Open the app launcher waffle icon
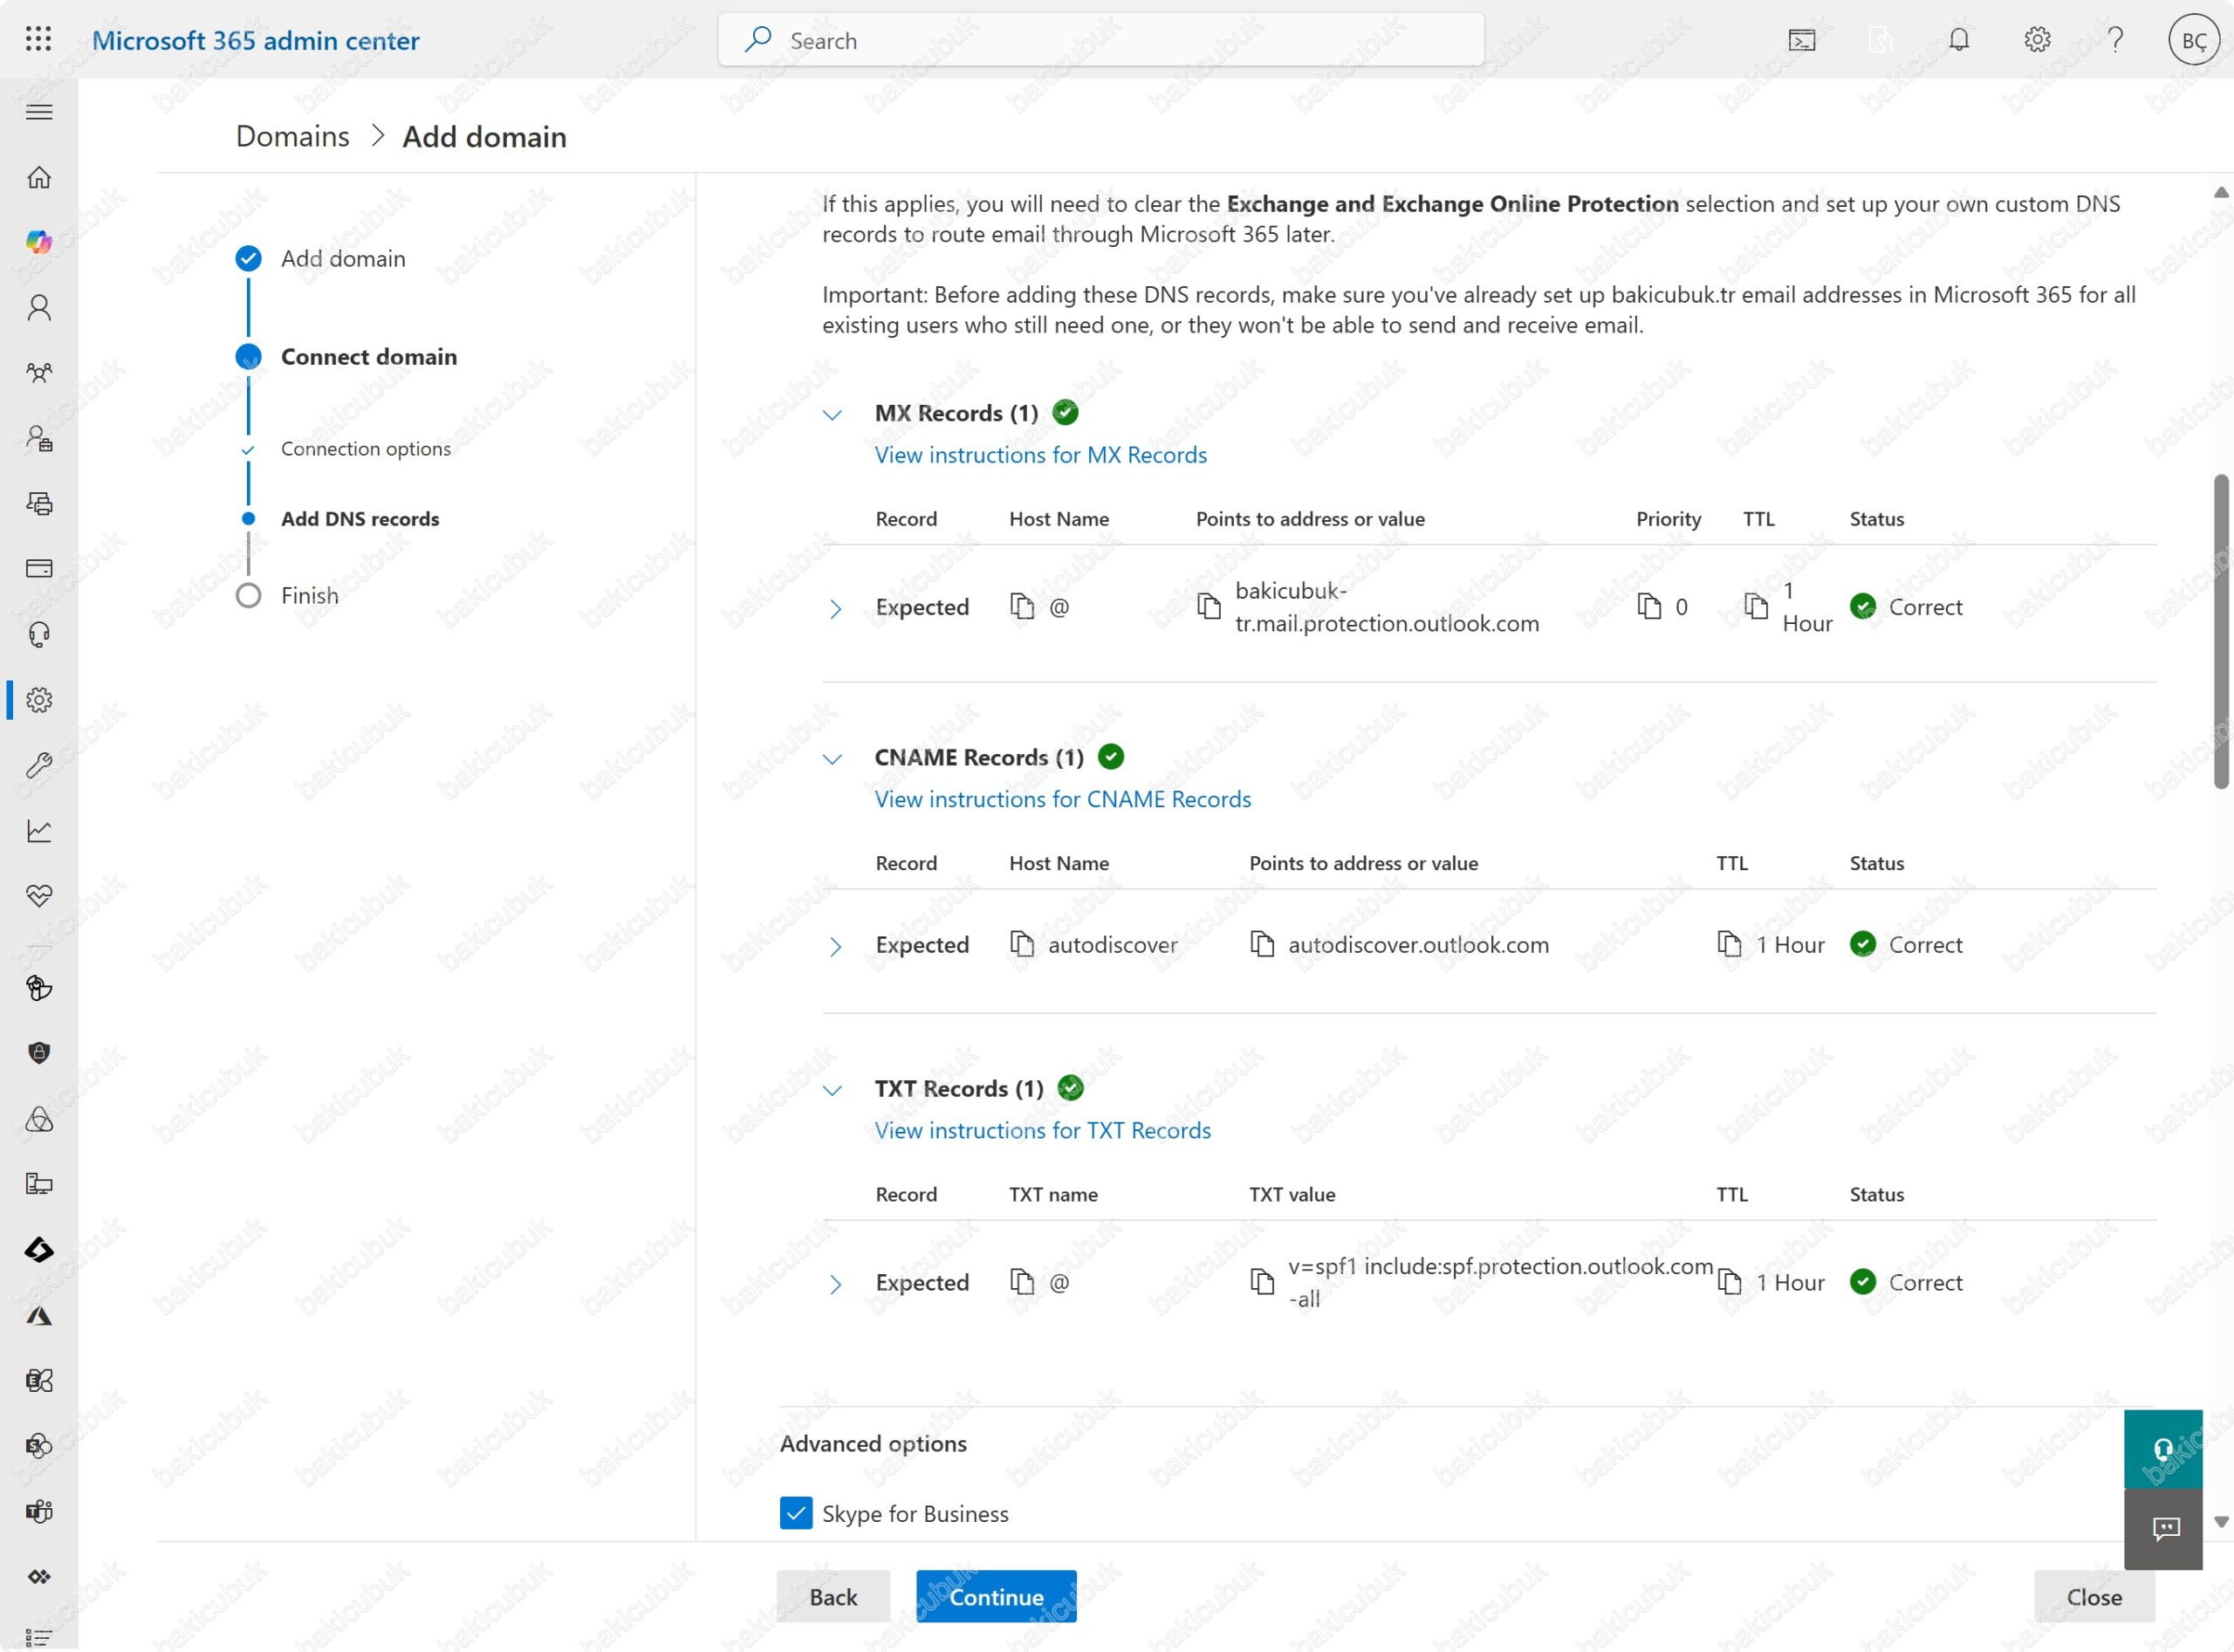2234x1652 pixels. click(x=38, y=39)
